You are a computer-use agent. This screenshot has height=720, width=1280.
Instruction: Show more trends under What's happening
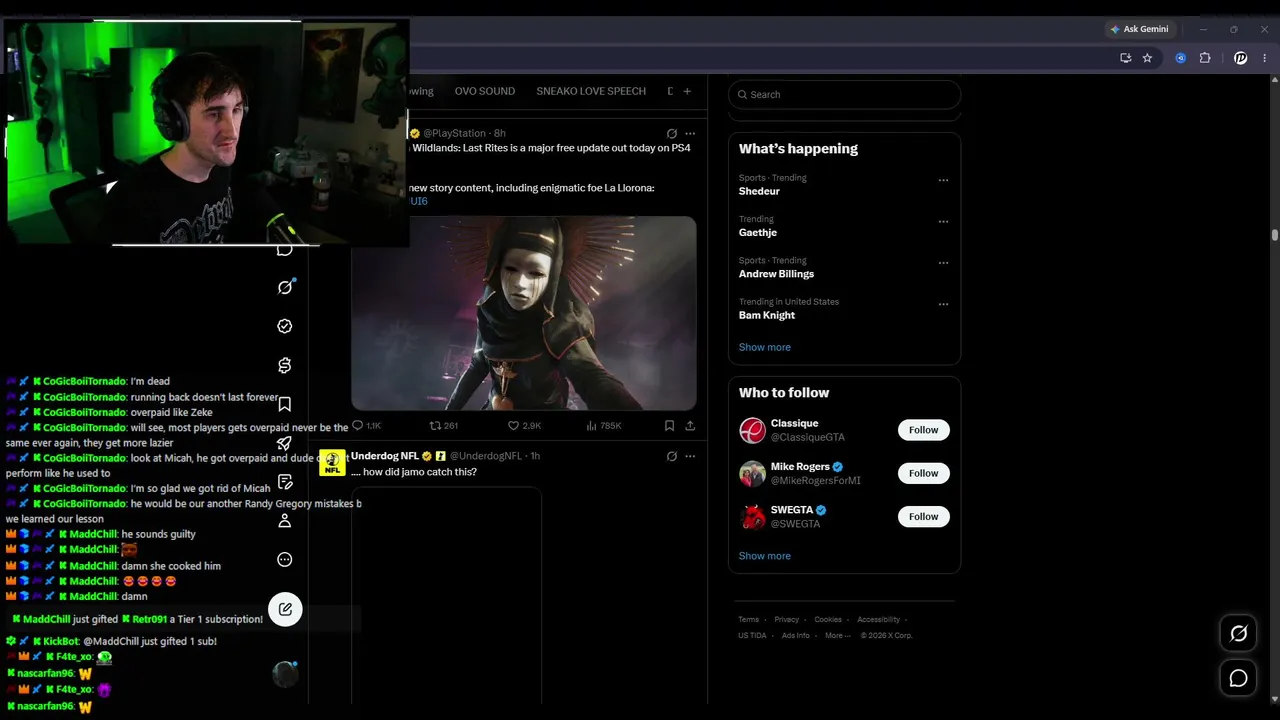coord(764,347)
